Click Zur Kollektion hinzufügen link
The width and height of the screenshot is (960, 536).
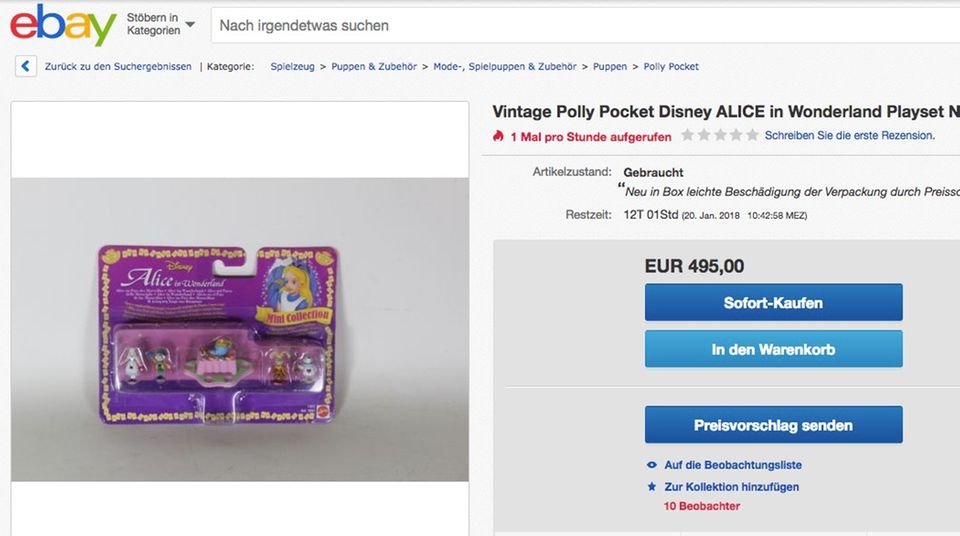pos(731,487)
